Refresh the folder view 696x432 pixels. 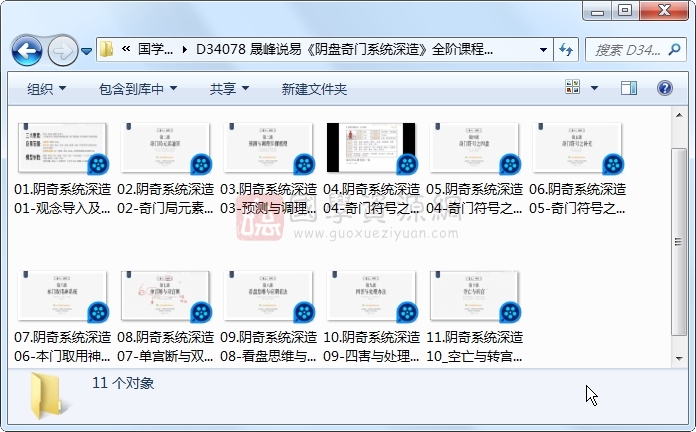(x=566, y=50)
